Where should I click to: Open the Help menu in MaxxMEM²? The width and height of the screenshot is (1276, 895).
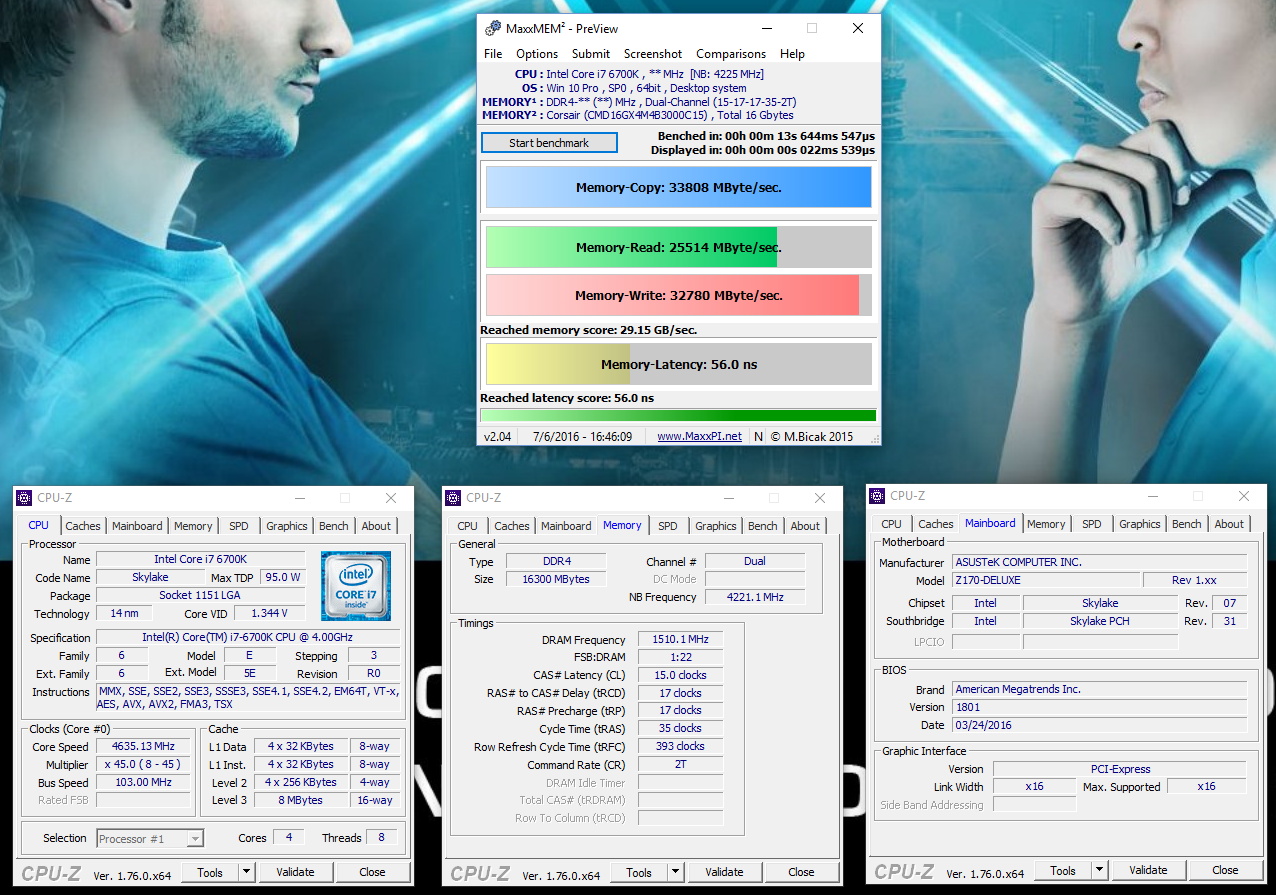tap(792, 54)
